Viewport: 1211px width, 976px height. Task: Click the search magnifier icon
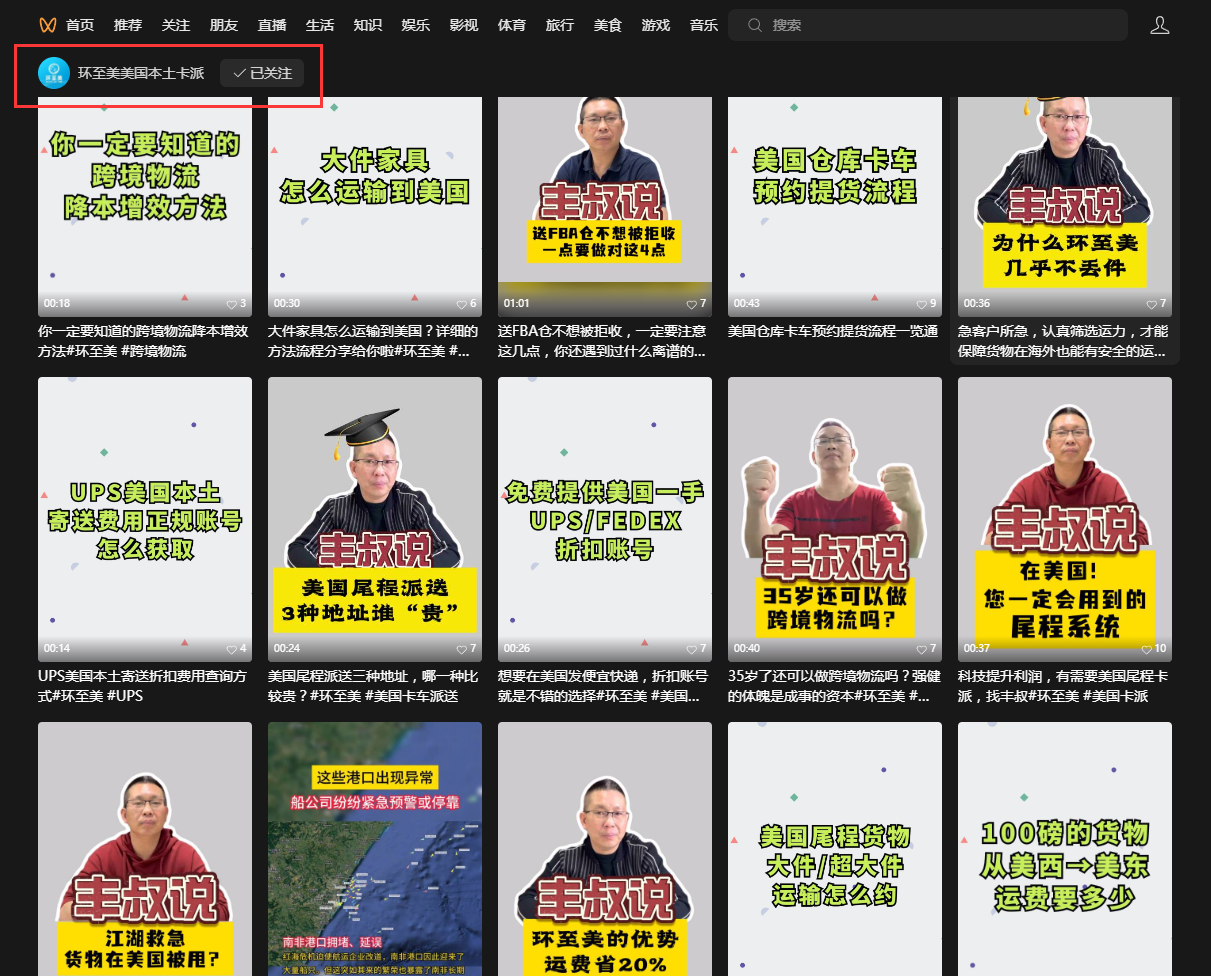point(756,25)
